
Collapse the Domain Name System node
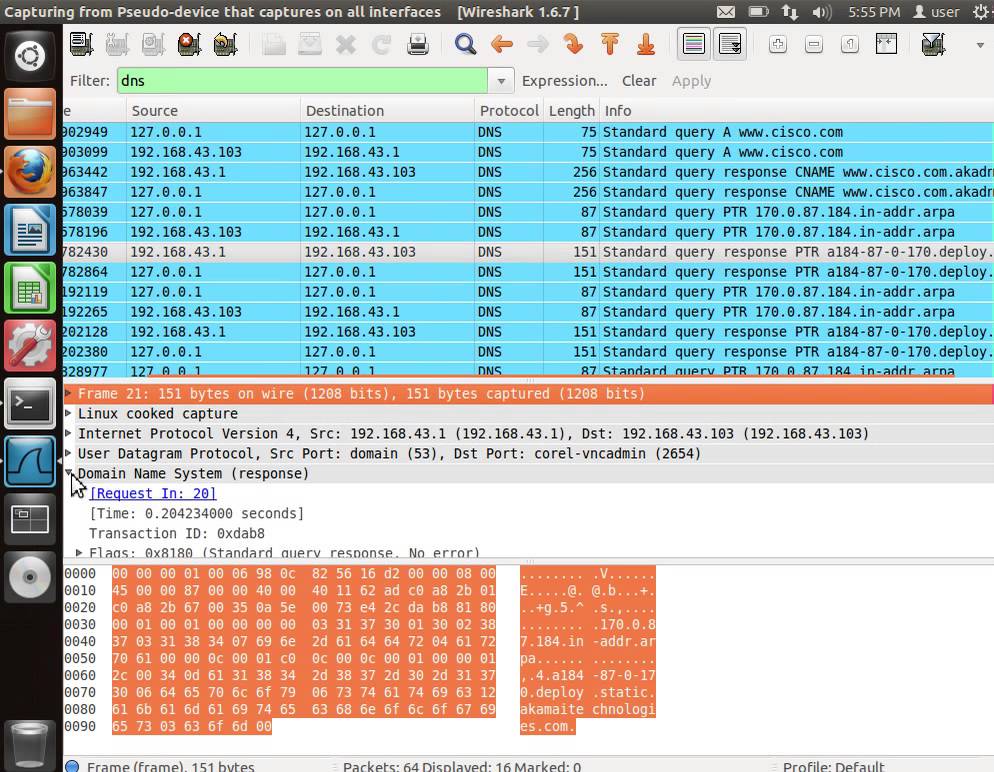point(68,473)
